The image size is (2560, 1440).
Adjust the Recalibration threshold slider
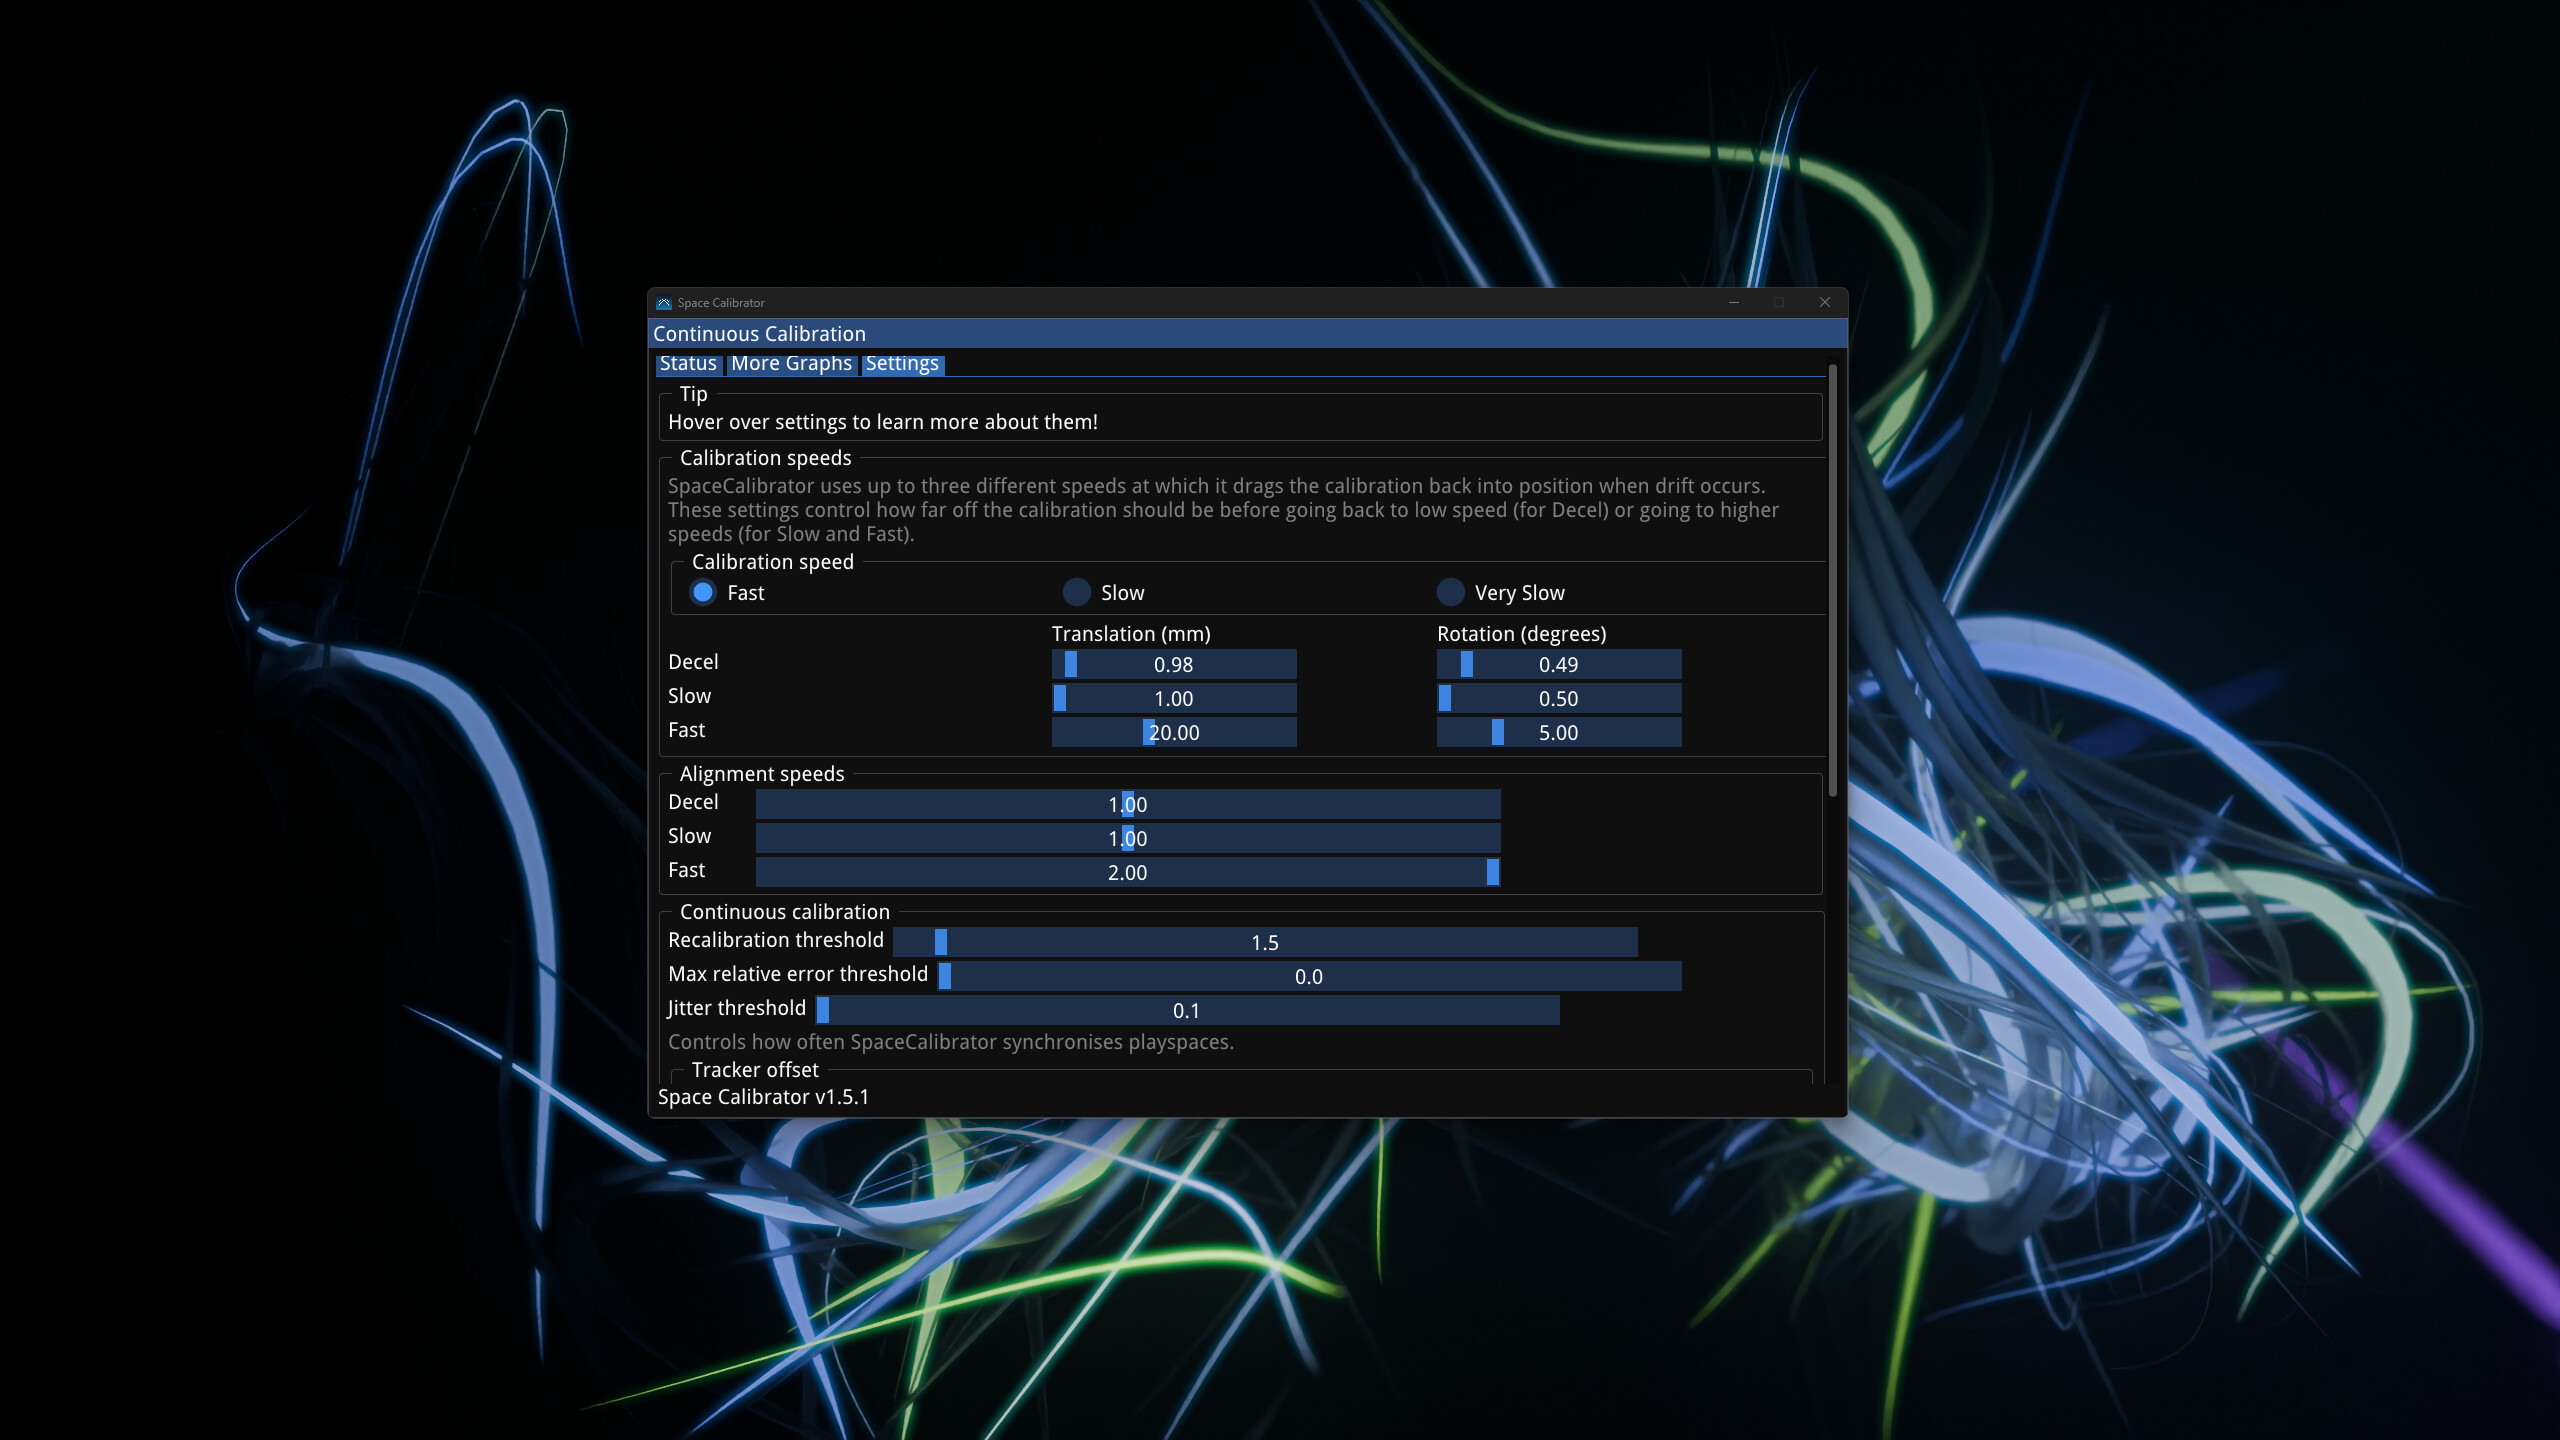coord(1266,941)
